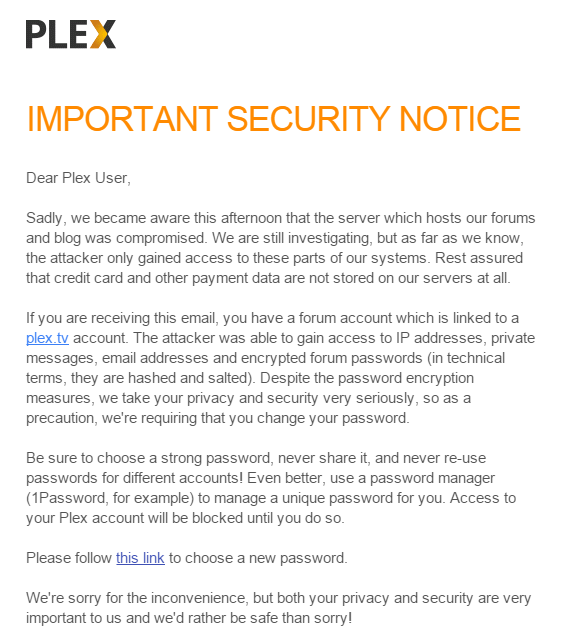The image size is (572, 639).
Task: Click the paragraph starting with "Sadly"
Action: tap(280, 248)
